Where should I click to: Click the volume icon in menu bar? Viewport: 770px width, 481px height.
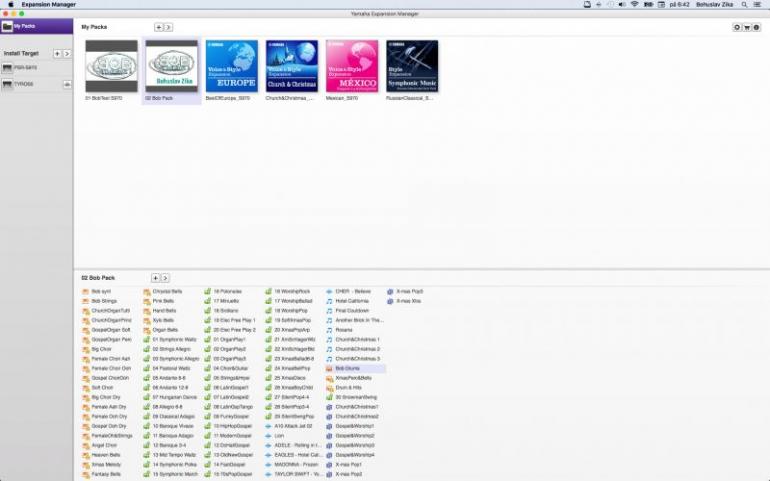coord(622,4)
